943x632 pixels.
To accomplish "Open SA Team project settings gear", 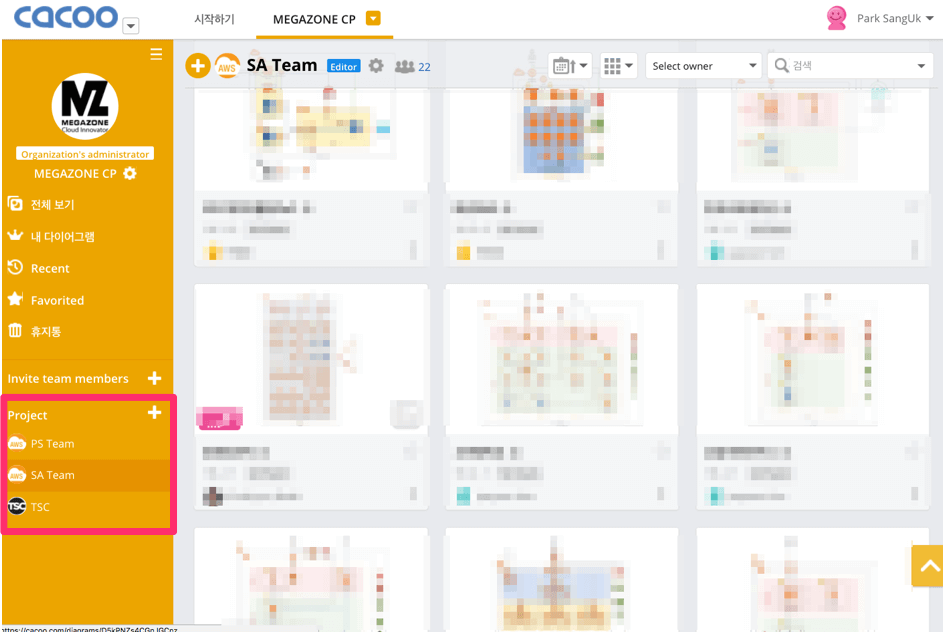I will 376,66.
